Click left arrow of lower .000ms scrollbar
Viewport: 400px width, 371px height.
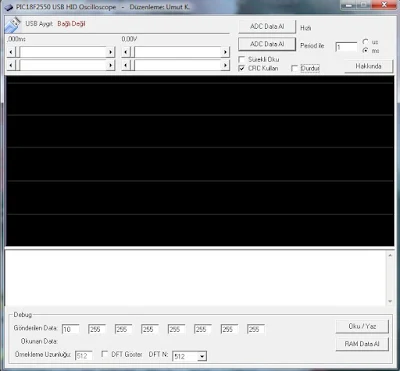pyautogui.click(x=11, y=65)
